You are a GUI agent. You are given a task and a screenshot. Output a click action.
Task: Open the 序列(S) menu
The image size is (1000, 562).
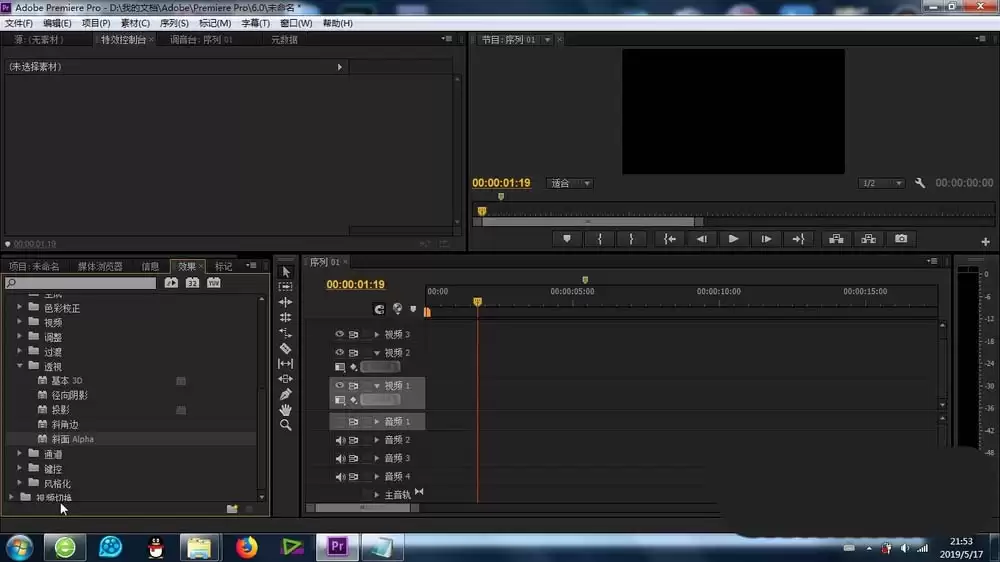tap(174, 23)
